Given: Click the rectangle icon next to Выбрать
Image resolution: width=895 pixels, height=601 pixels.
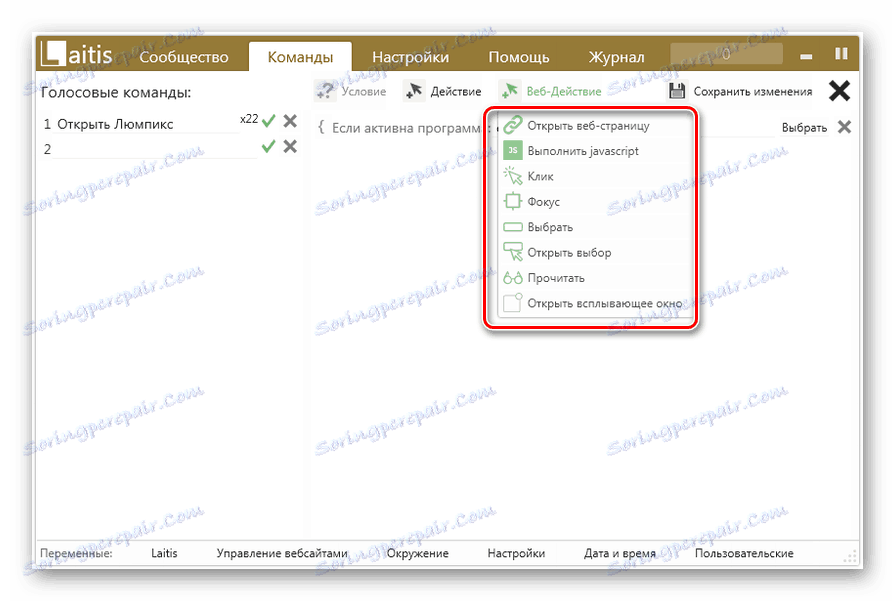Looking at the screenshot, I should (513, 227).
